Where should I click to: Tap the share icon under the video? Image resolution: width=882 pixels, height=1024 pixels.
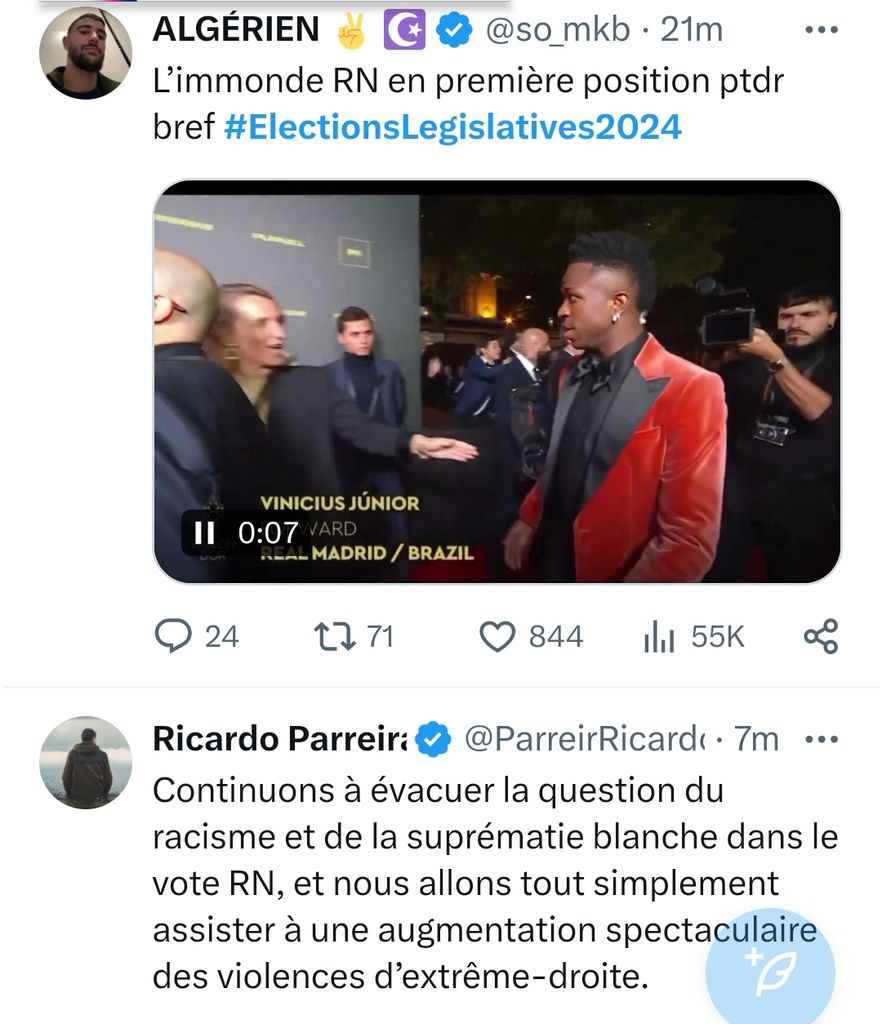click(820, 636)
